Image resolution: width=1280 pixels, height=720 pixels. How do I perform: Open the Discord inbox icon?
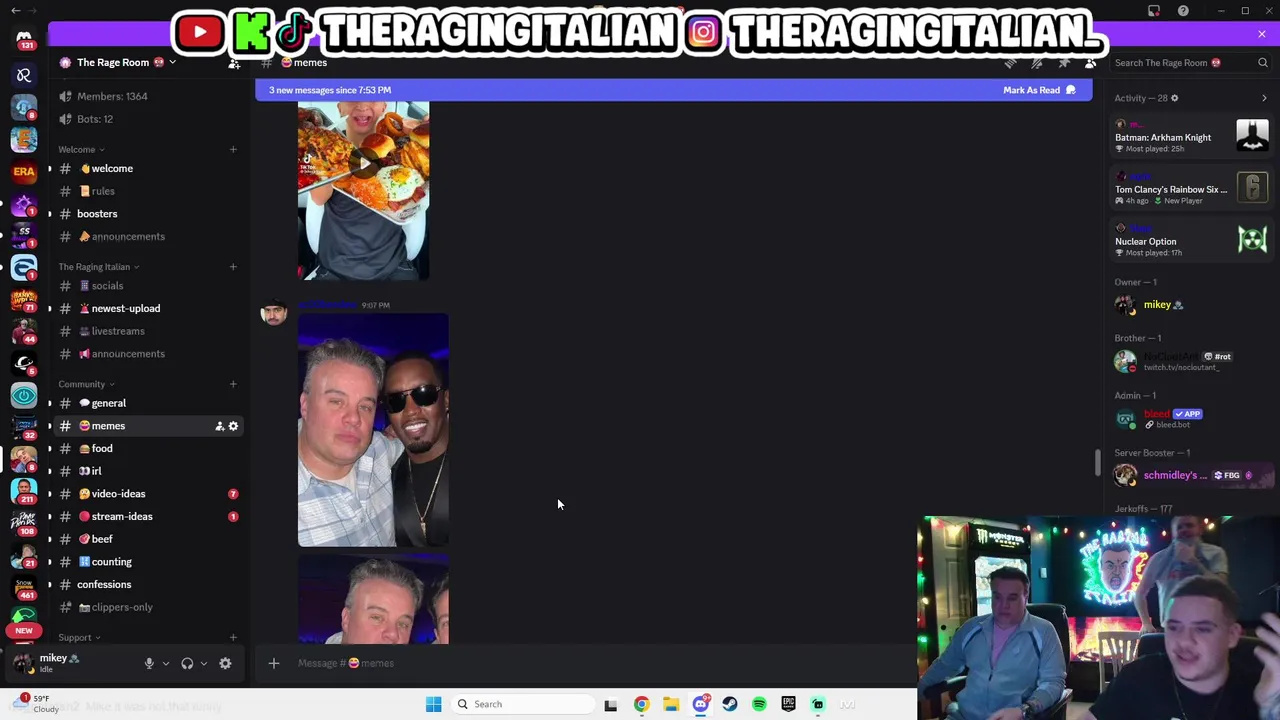(1154, 11)
